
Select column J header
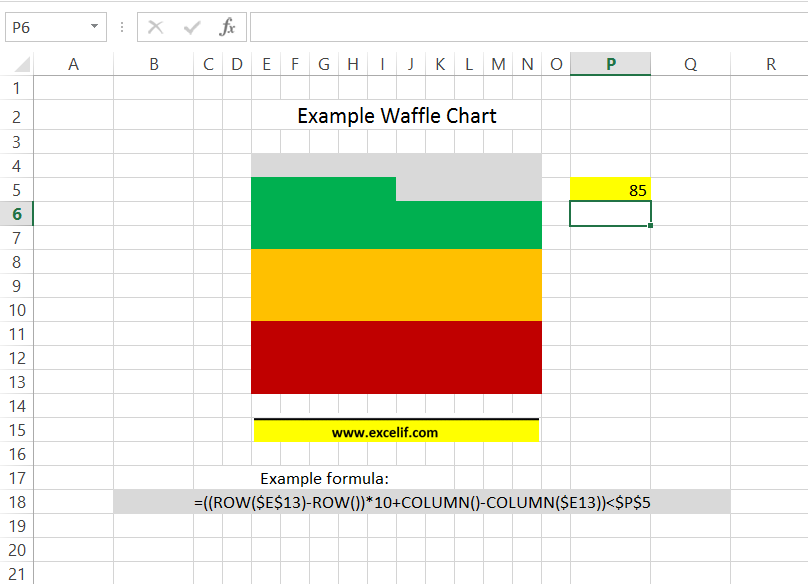point(411,64)
